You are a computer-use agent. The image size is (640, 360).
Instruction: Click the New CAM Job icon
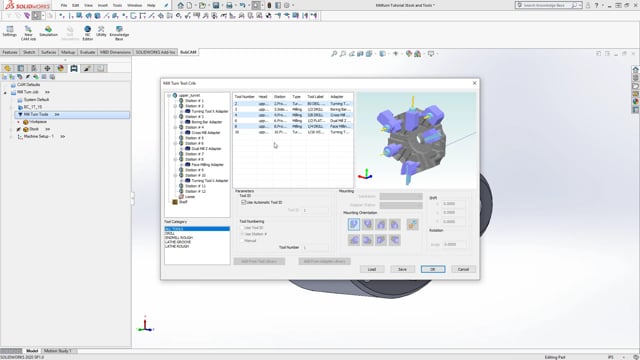click(28, 33)
